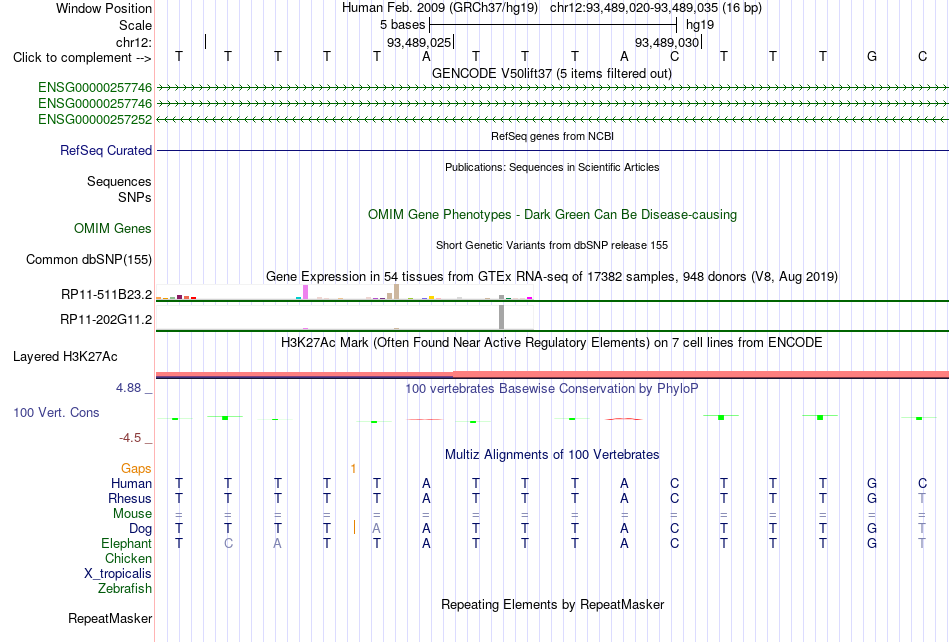Screen dimensions: 950x642
Task: Click the '5 bases' scale bar text
Action: coord(402,25)
